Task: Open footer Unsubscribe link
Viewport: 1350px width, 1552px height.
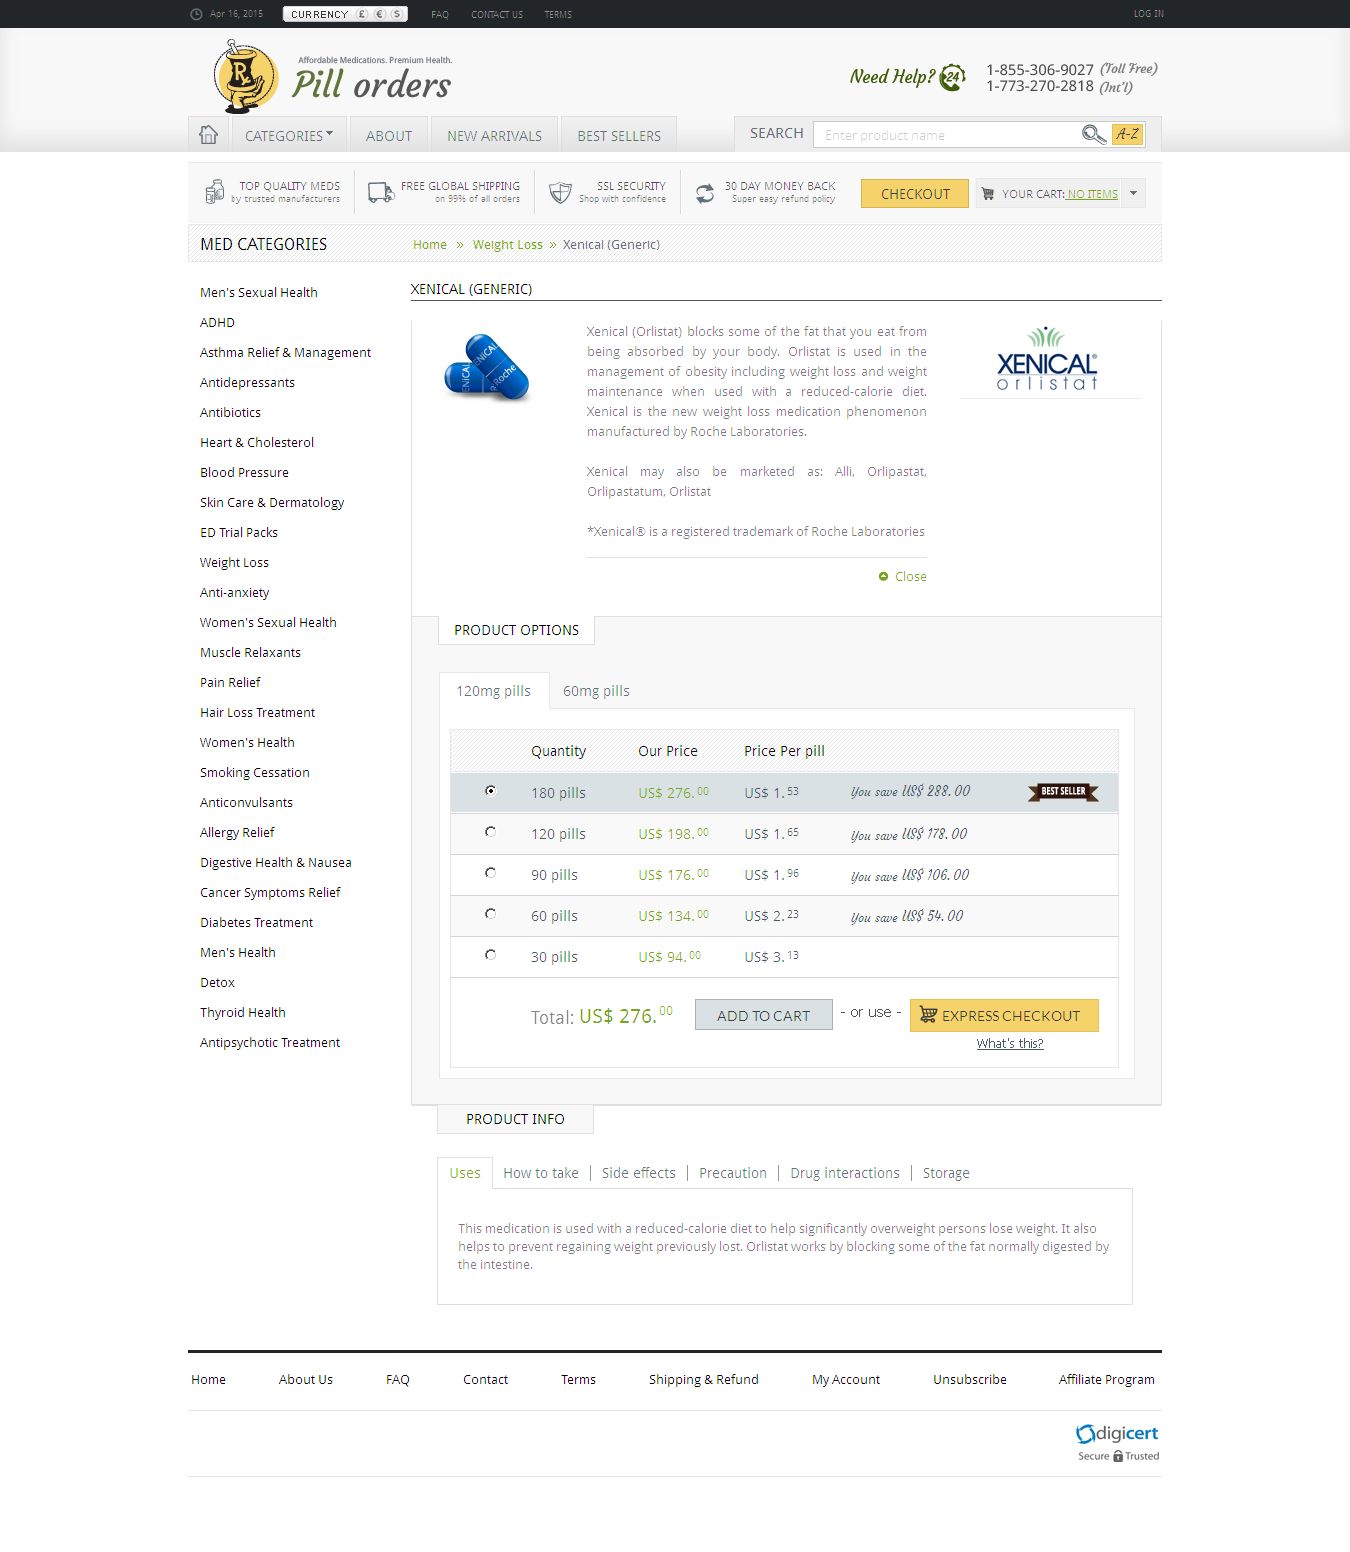Action: point(970,1379)
